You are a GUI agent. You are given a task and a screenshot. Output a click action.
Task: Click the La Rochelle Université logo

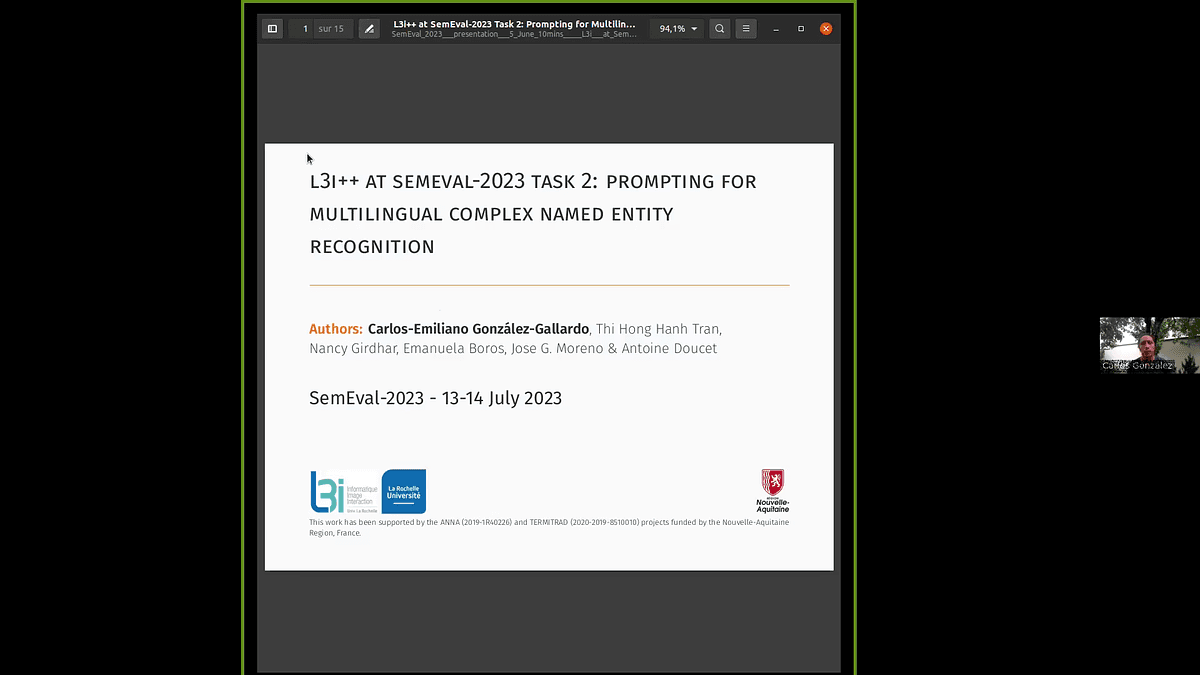coord(404,491)
